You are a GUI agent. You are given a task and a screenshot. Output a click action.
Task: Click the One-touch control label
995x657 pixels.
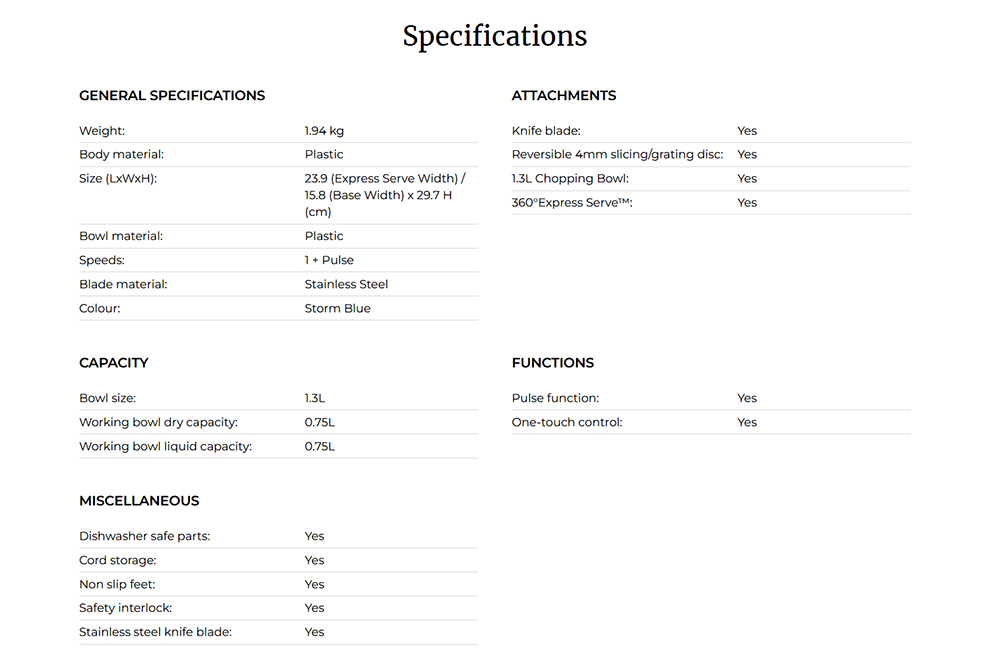pyautogui.click(x=567, y=423)
